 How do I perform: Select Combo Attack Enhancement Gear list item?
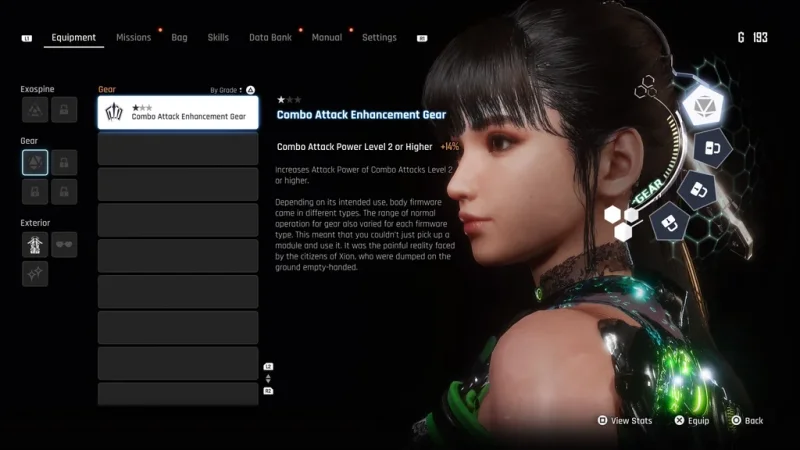click(178, 112)
